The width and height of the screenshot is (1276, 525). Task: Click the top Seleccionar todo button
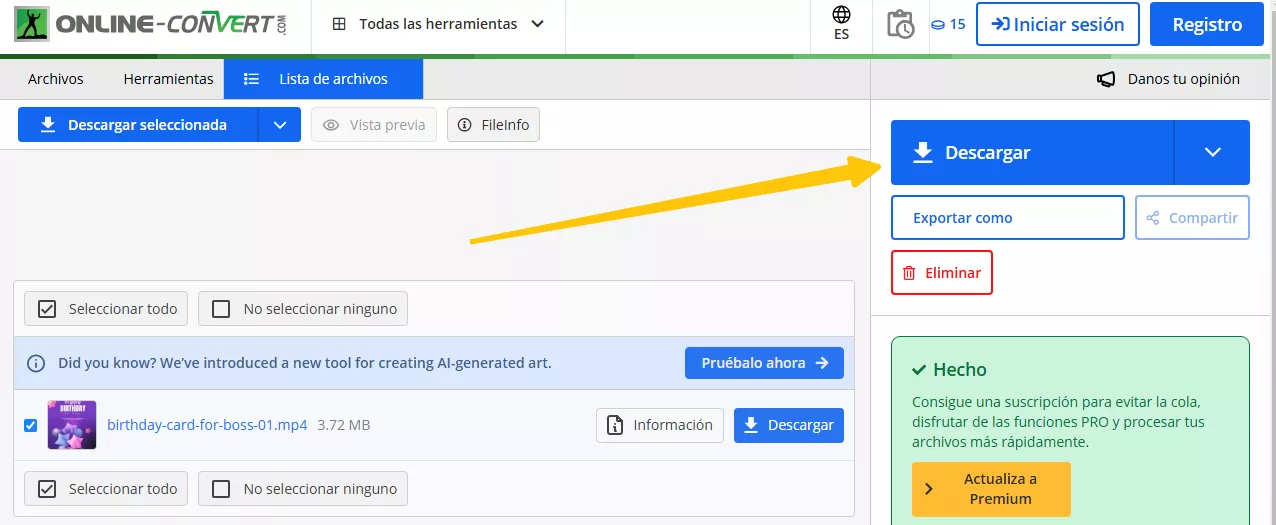(107, 309)
